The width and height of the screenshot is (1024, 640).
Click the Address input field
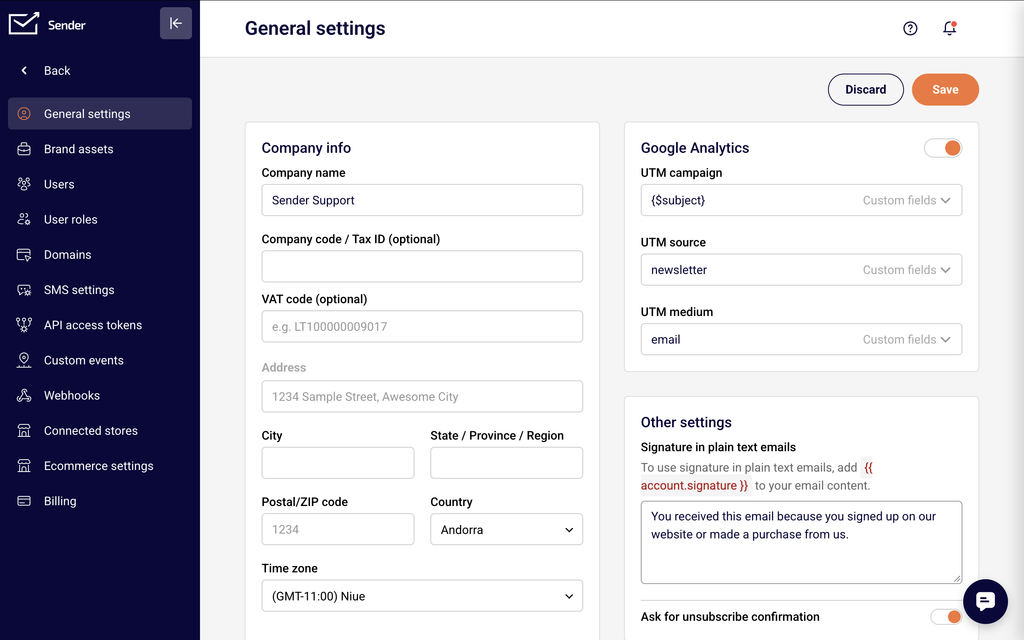[422, 396]
